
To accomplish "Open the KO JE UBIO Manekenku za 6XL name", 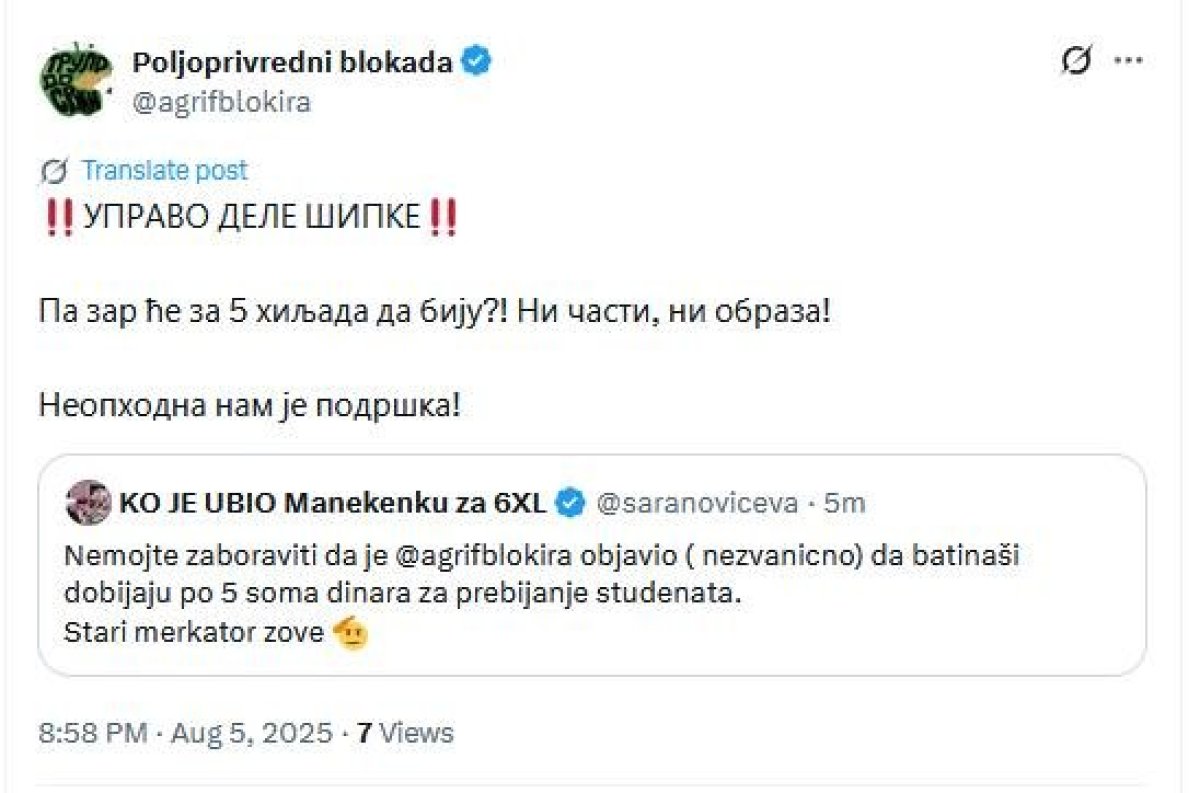I will pyautogui.click(x=332, y=503).
